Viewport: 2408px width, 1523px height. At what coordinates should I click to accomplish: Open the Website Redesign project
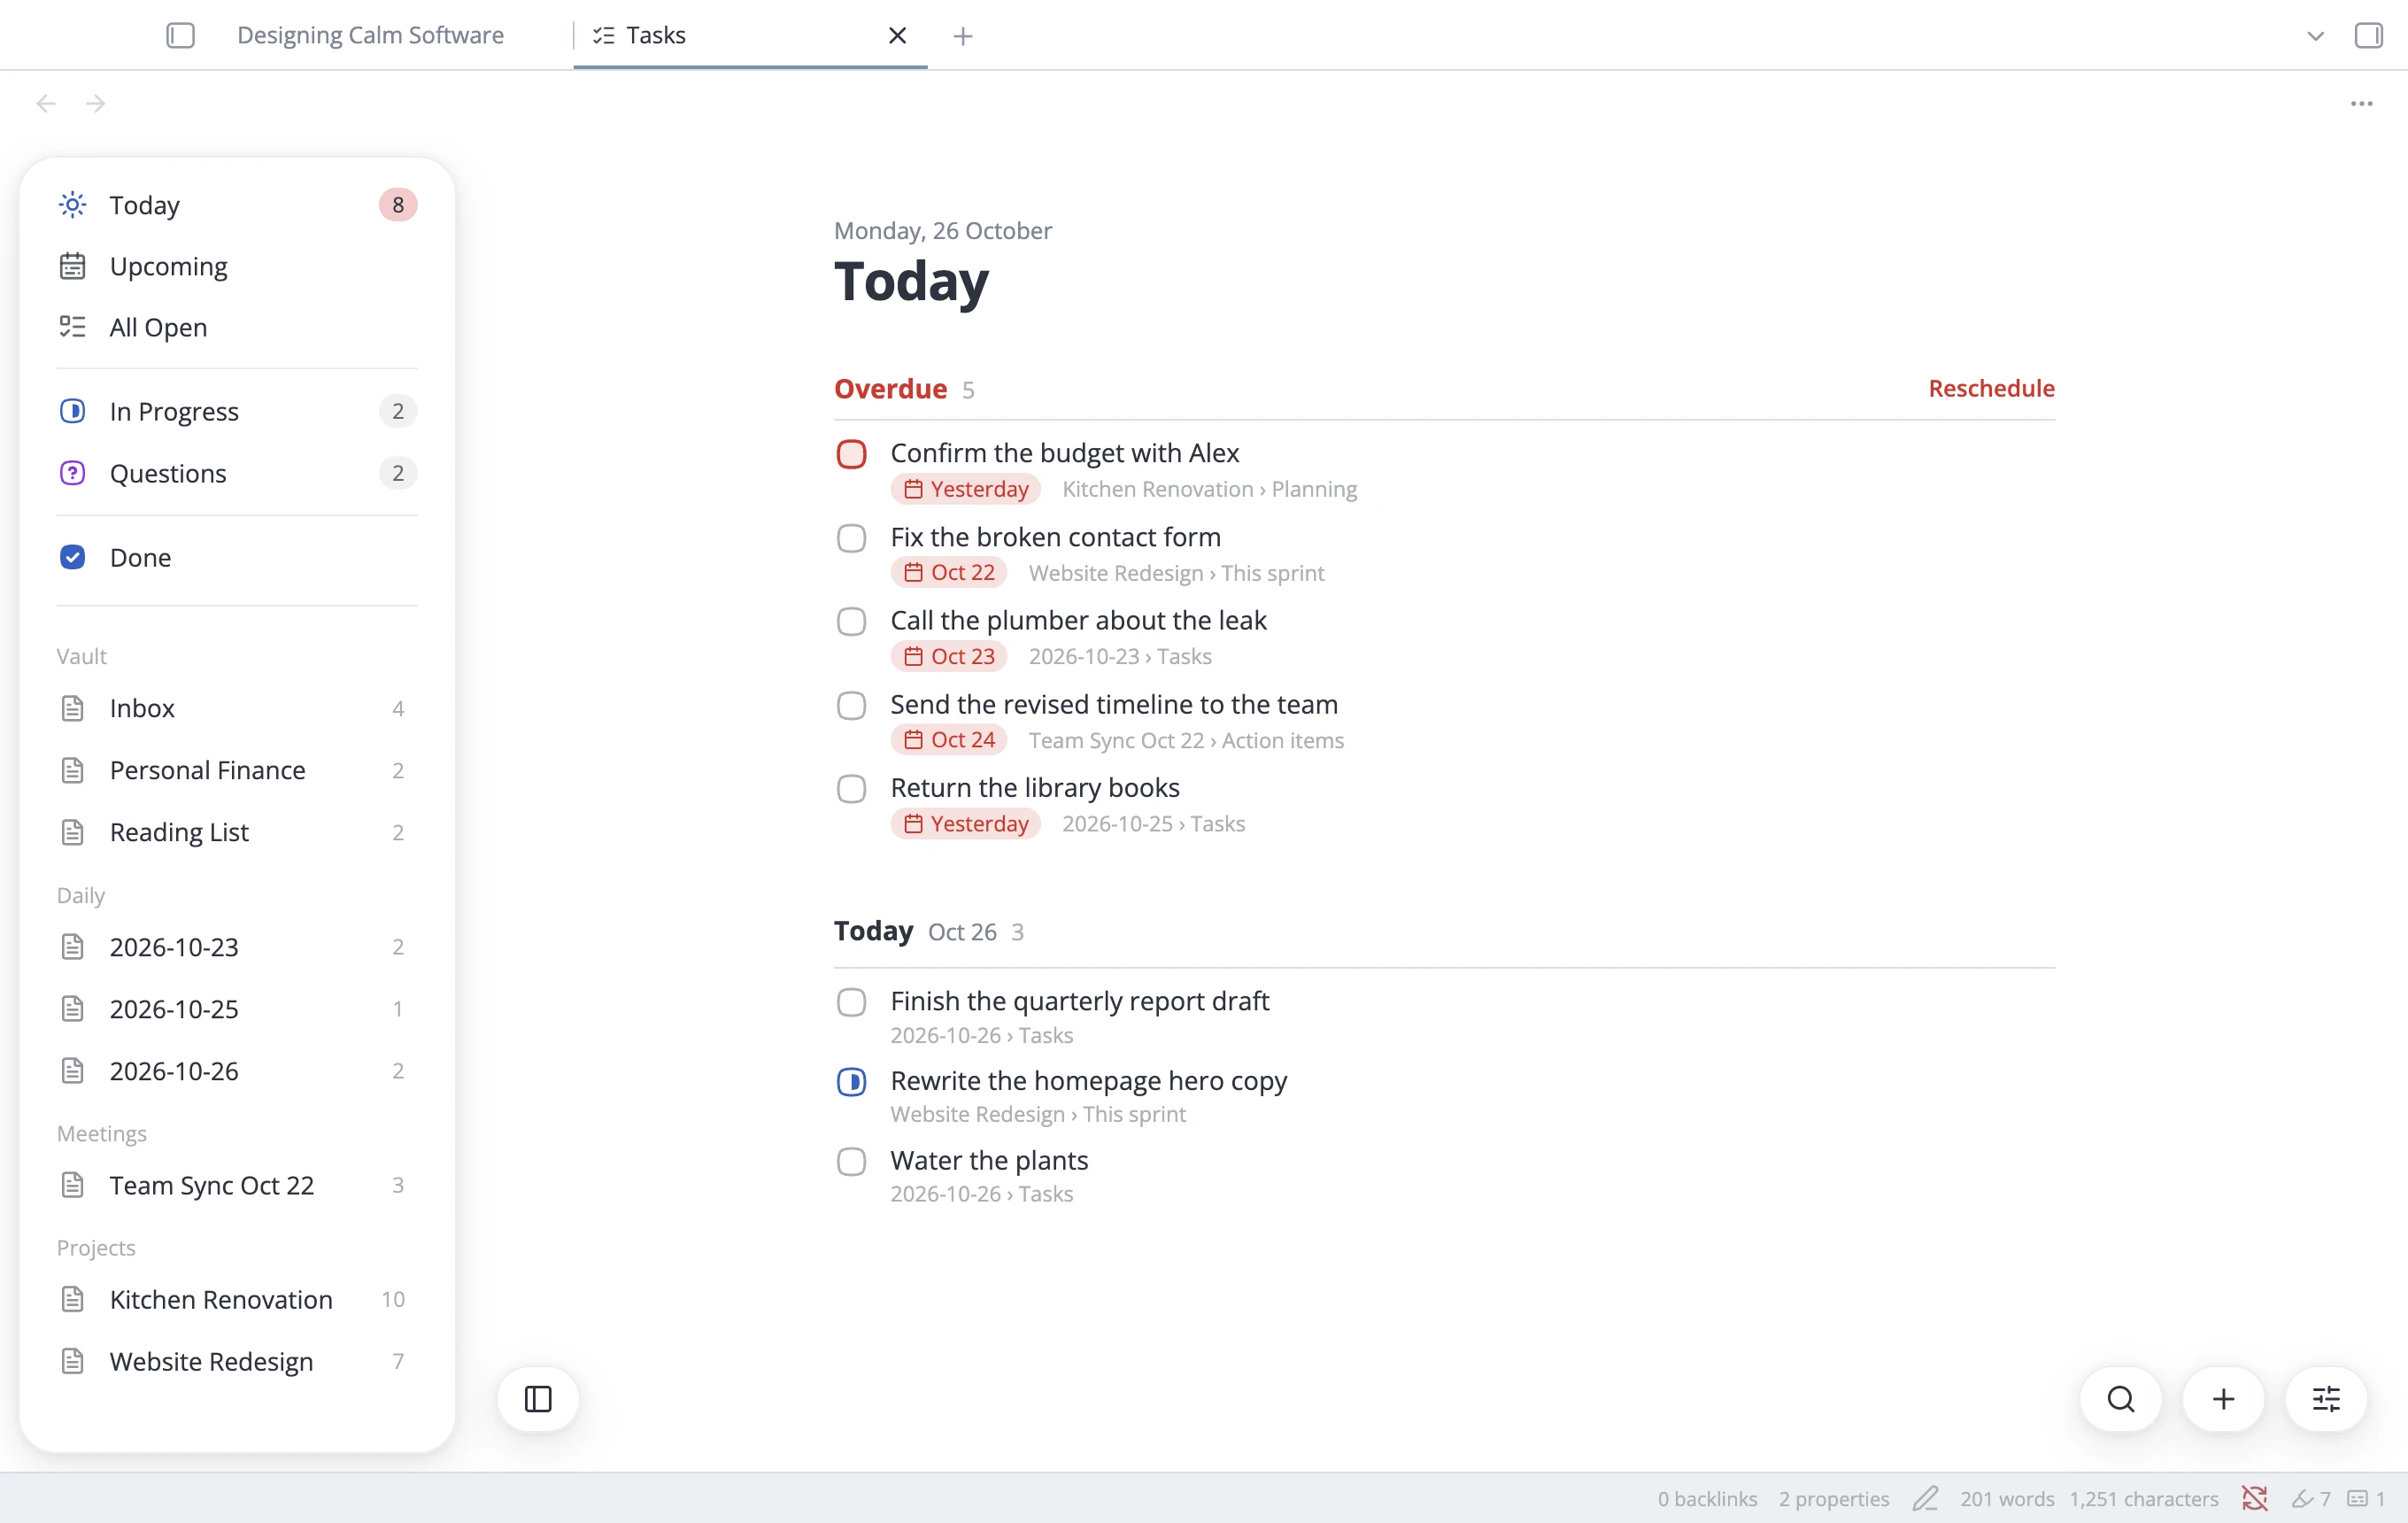tap(237, 1361)
